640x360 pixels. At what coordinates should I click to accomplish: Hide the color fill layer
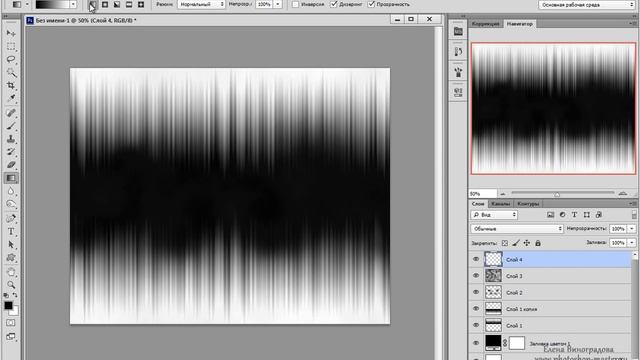click(476, 343)
